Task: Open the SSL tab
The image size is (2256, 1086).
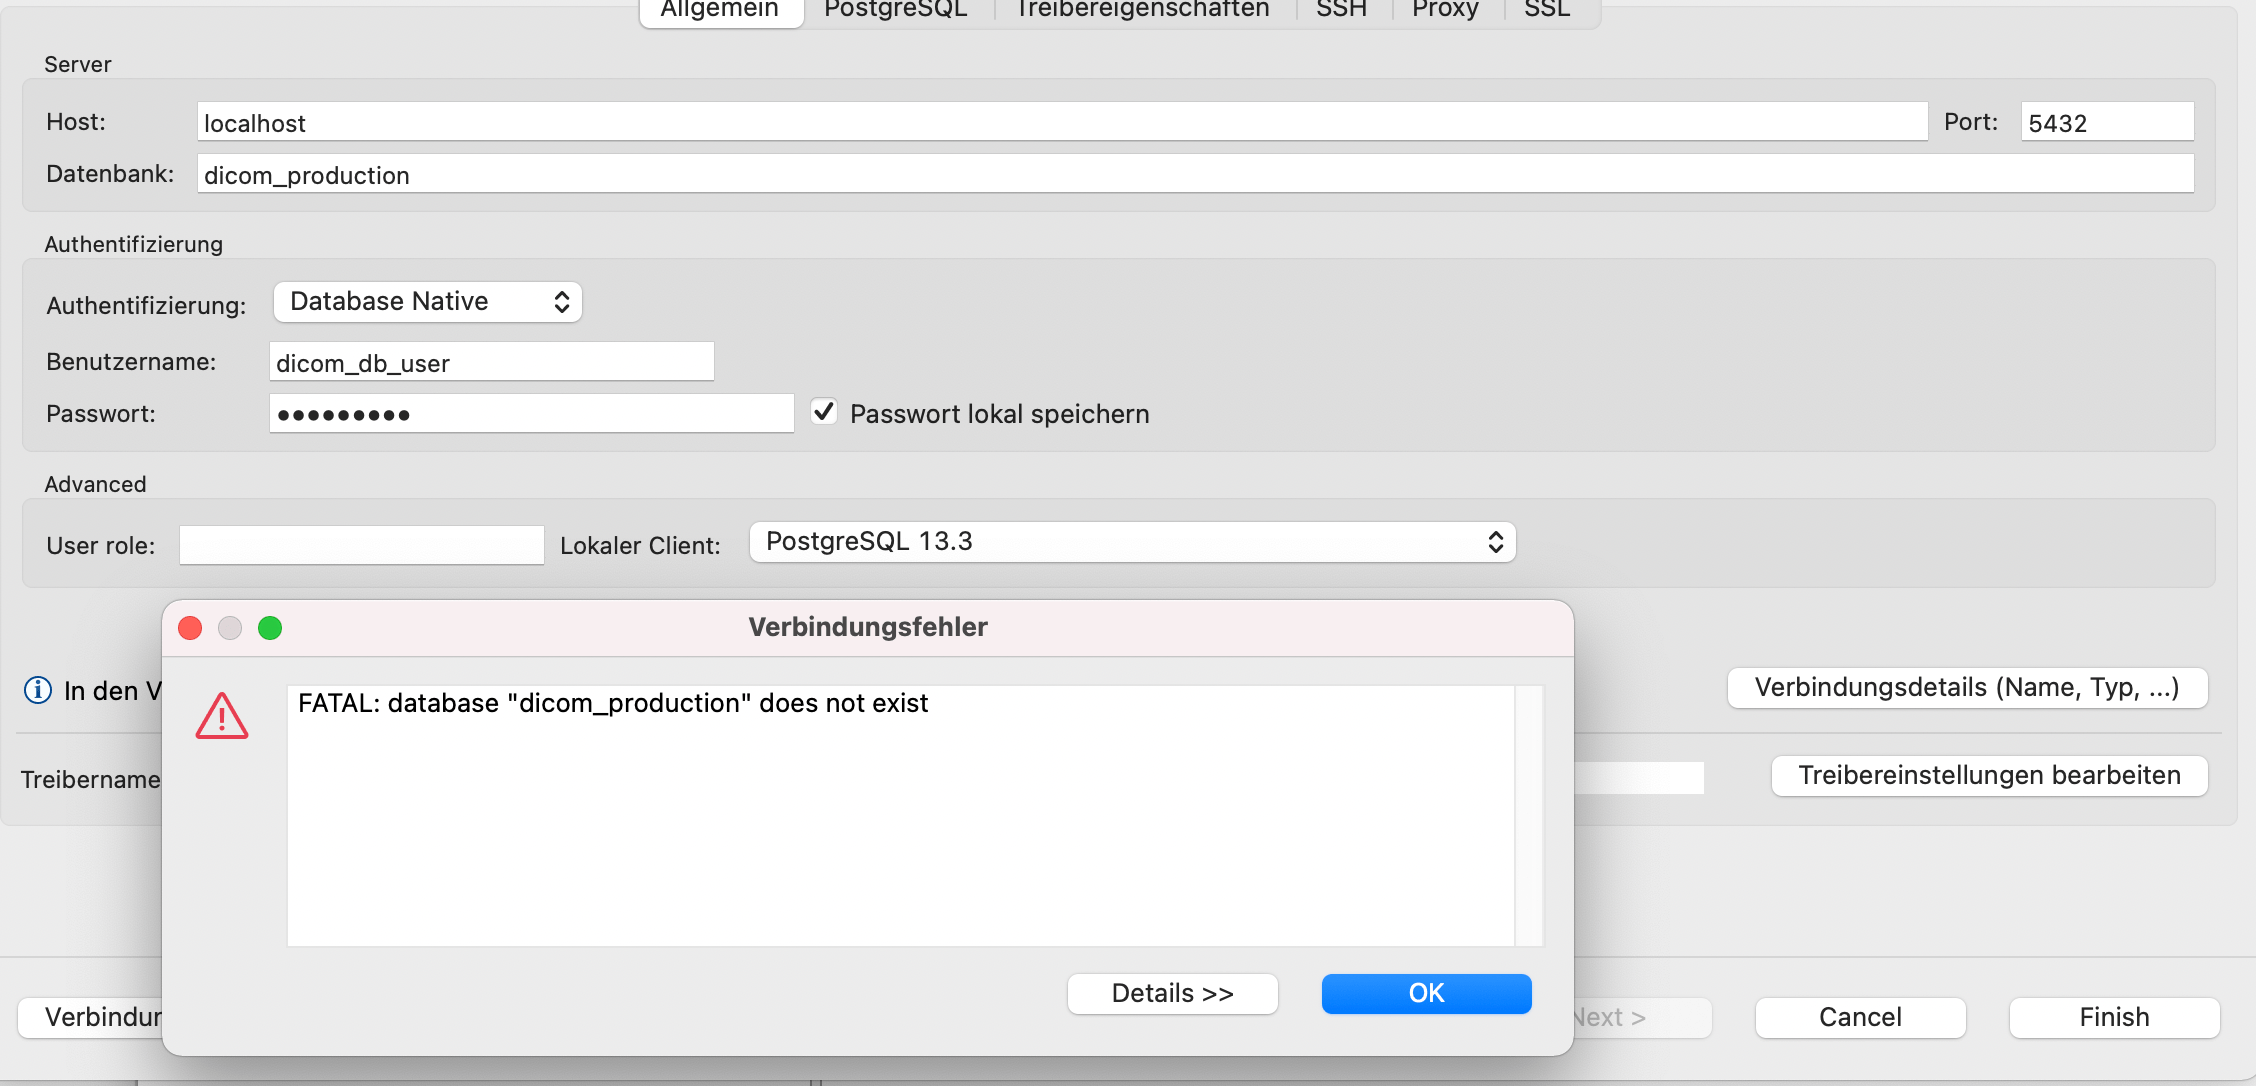Action: (1546, 10)
